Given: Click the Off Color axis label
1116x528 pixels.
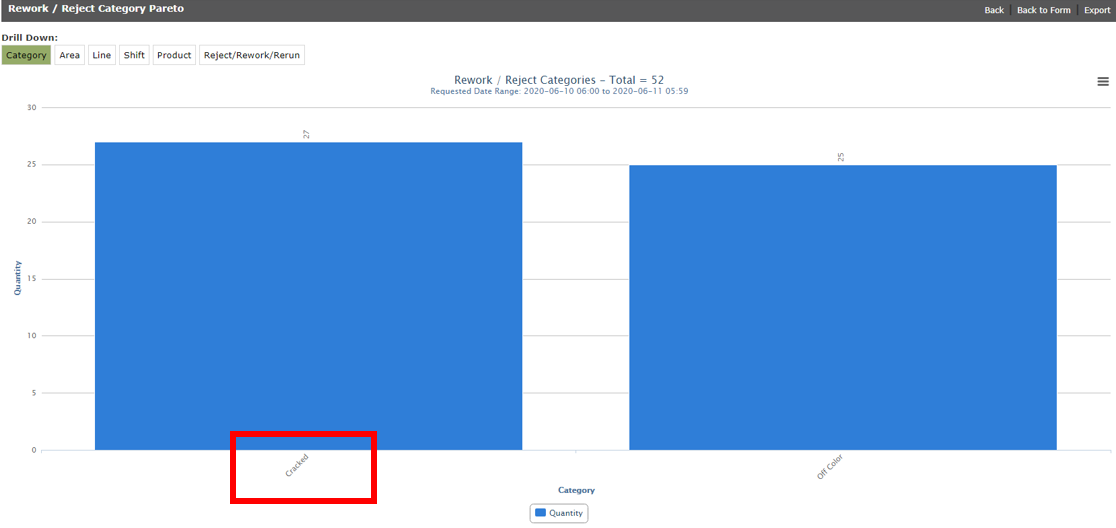Looking at the screenshot, I should pos(828,466).
